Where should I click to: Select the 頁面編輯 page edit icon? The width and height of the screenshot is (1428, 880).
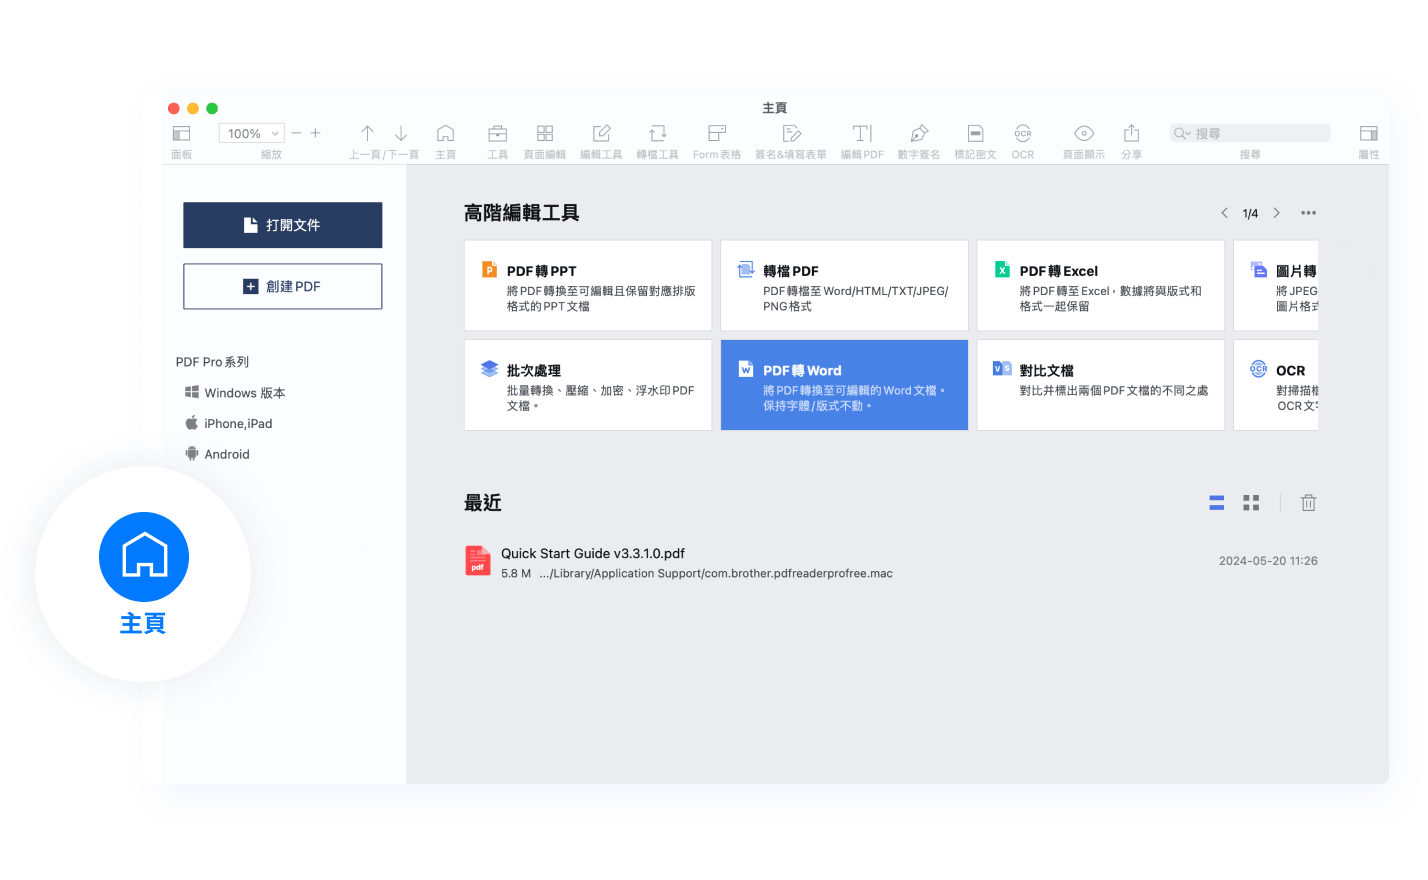[544, 134]
